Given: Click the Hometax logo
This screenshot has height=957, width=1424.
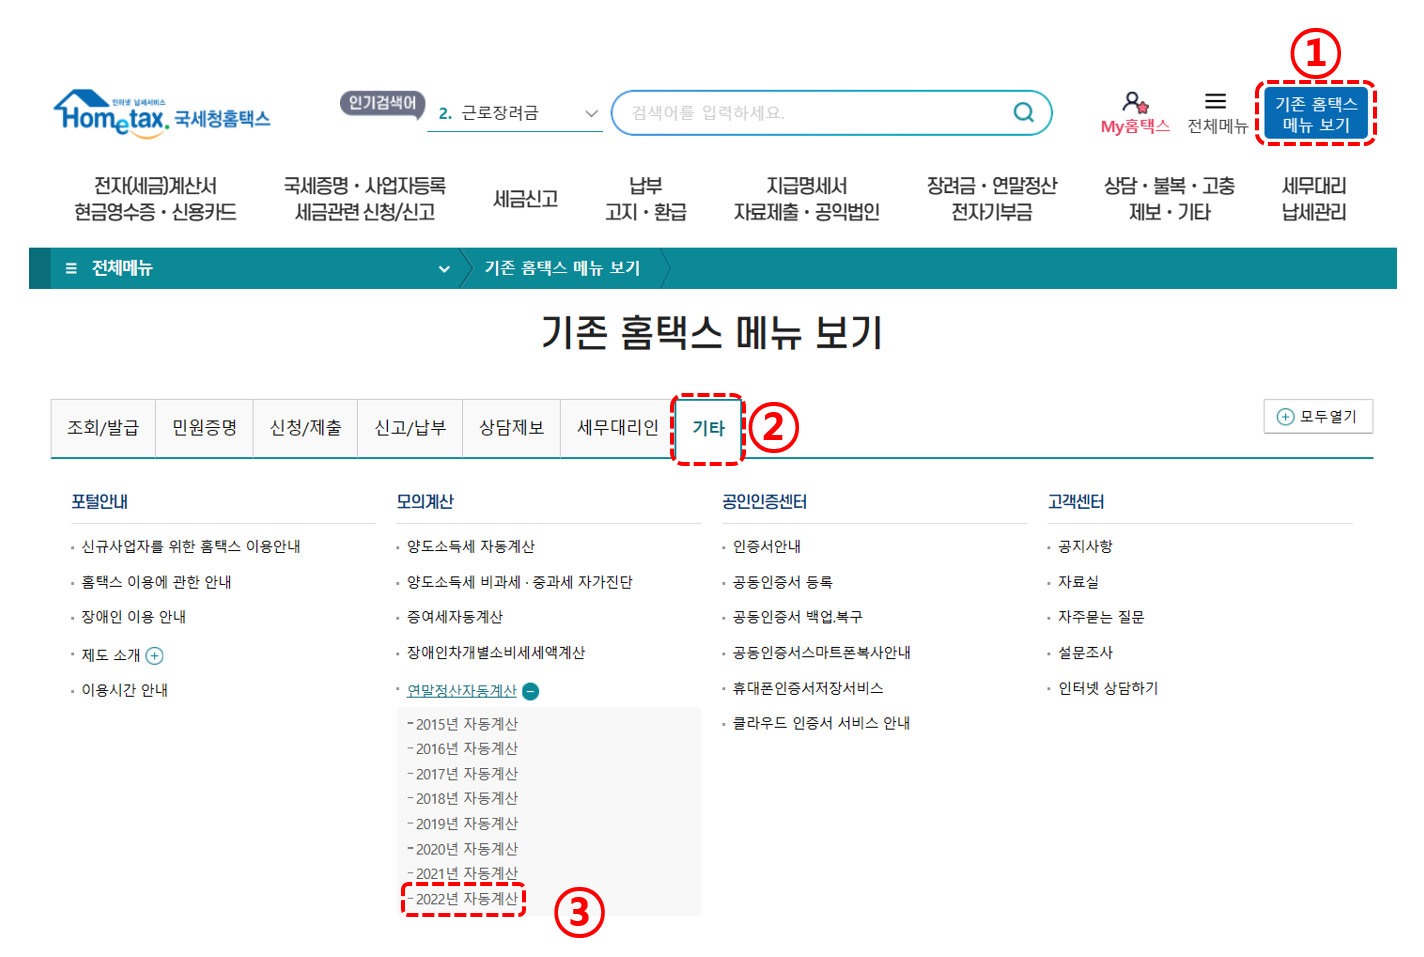Looking at the screenshot, I should [160, 113].
